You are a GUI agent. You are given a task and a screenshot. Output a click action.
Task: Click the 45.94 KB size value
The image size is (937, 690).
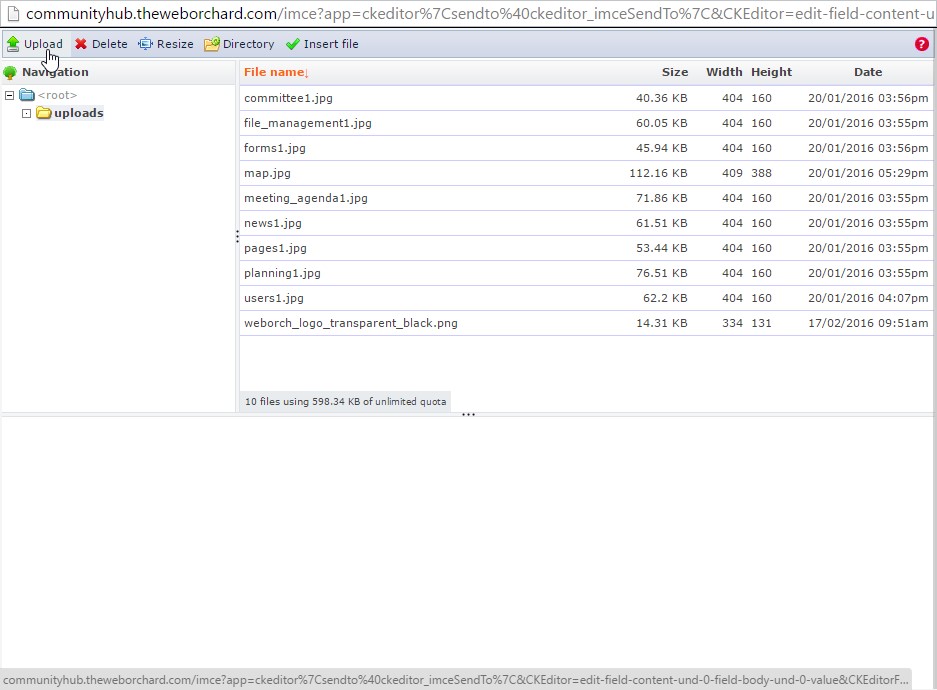pos(662,148)
